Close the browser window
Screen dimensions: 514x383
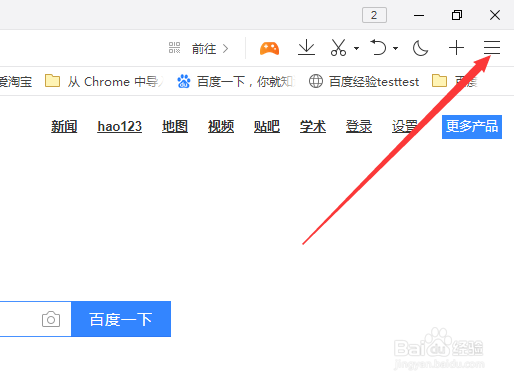(495, 15)
